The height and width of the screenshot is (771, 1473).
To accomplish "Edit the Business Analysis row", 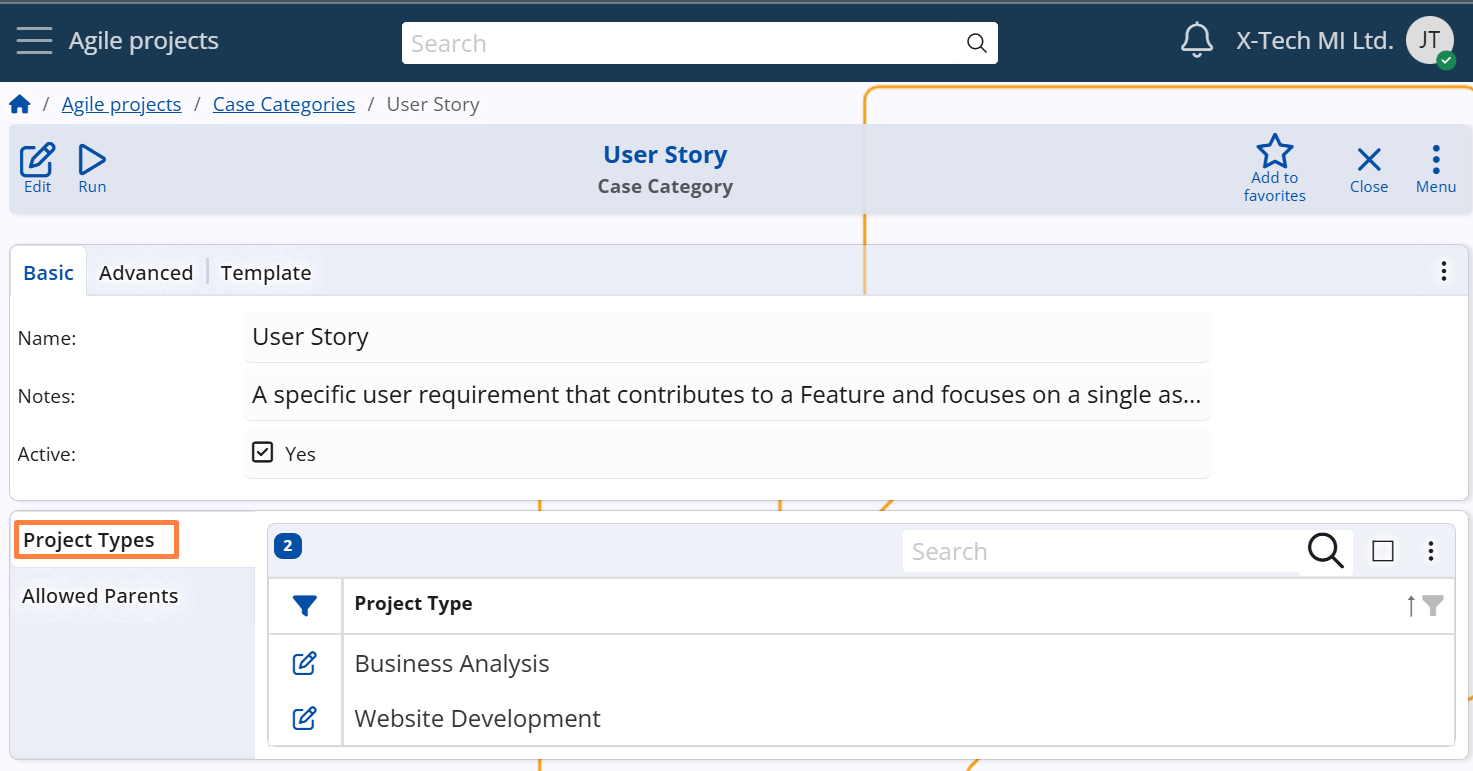I will pyautogui.click(x=304, y=663).
